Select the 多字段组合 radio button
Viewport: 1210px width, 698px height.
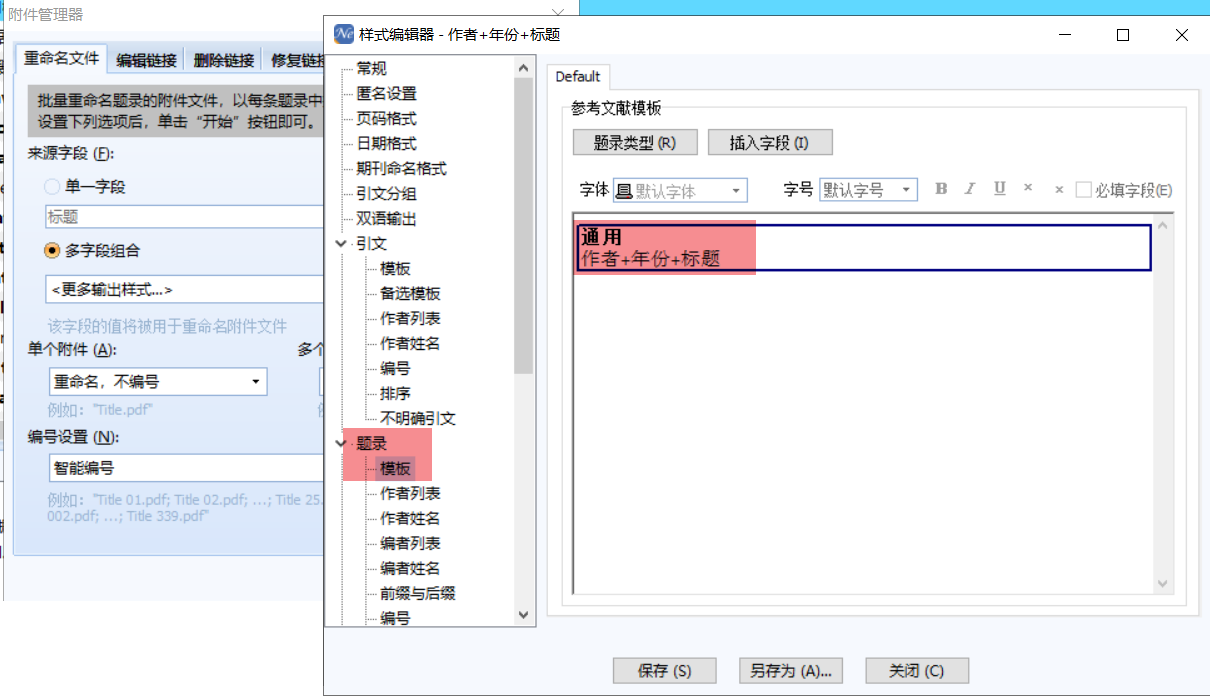click(52, 250)
